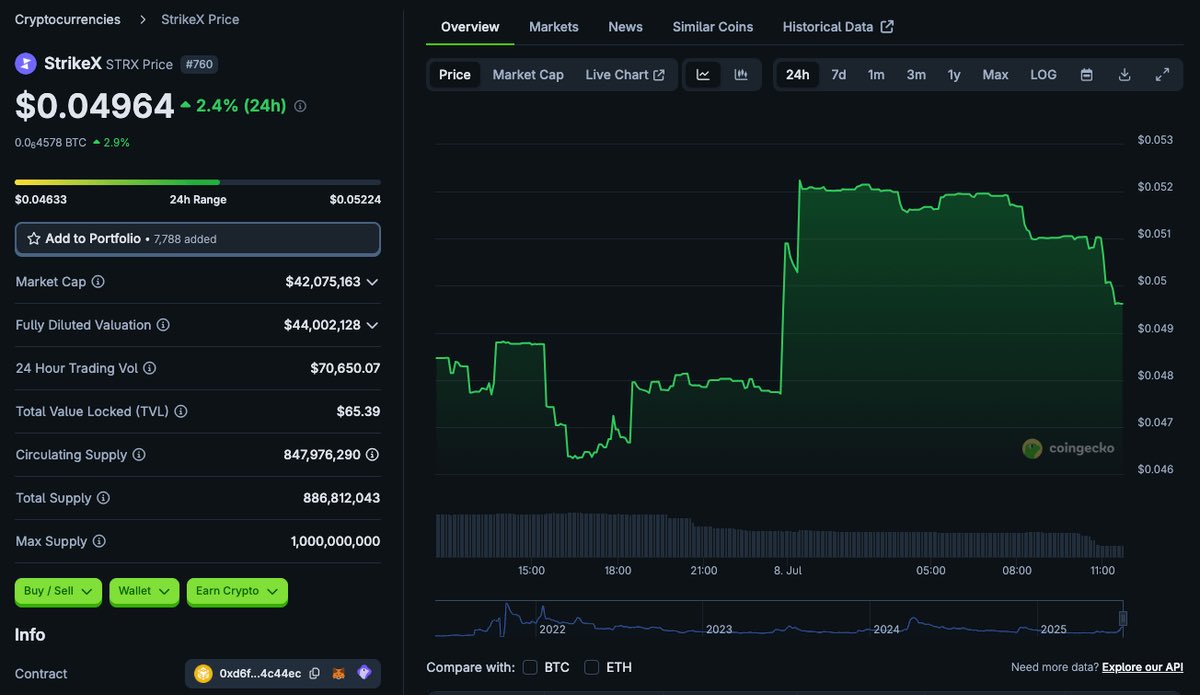Click the 886,812,043 total supply value

pos(342,498)
